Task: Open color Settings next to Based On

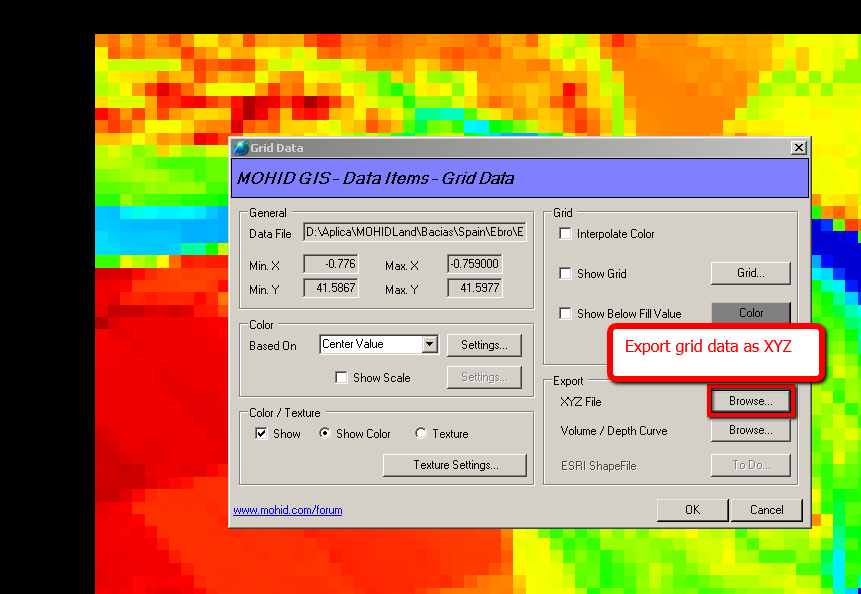Action: 484,345
